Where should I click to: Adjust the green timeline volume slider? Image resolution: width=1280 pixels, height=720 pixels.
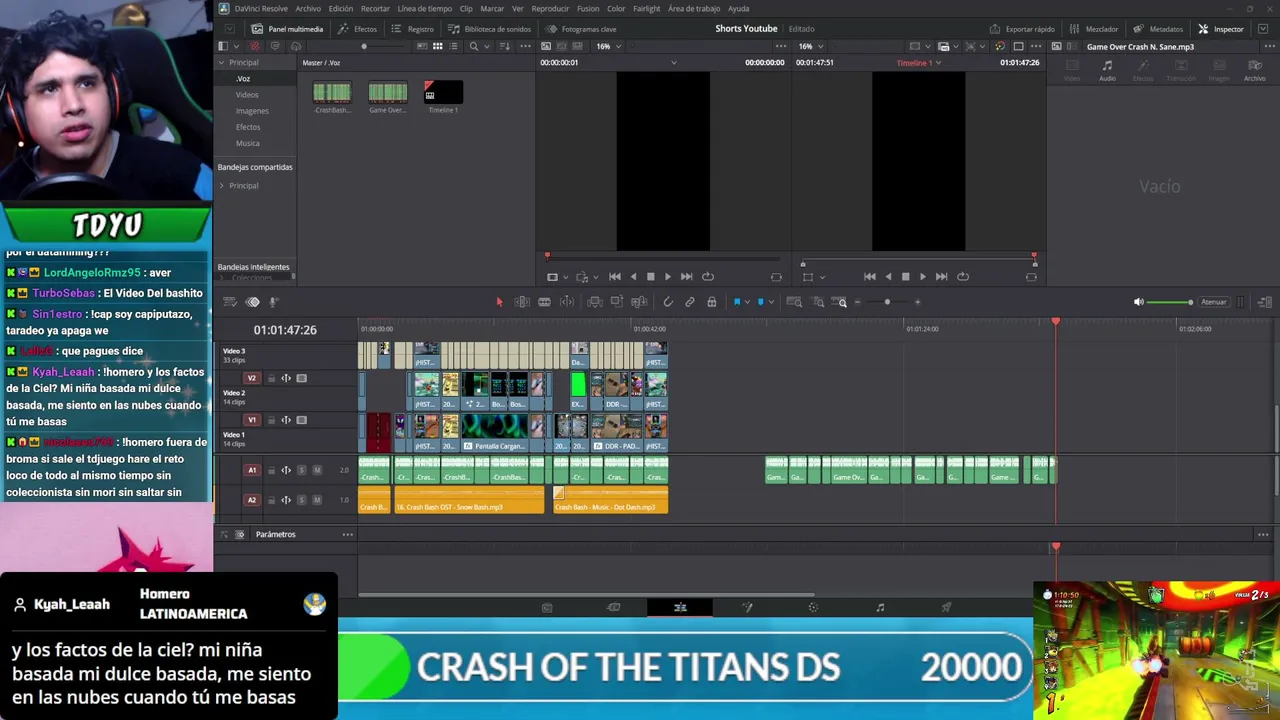pos(1169,302)
